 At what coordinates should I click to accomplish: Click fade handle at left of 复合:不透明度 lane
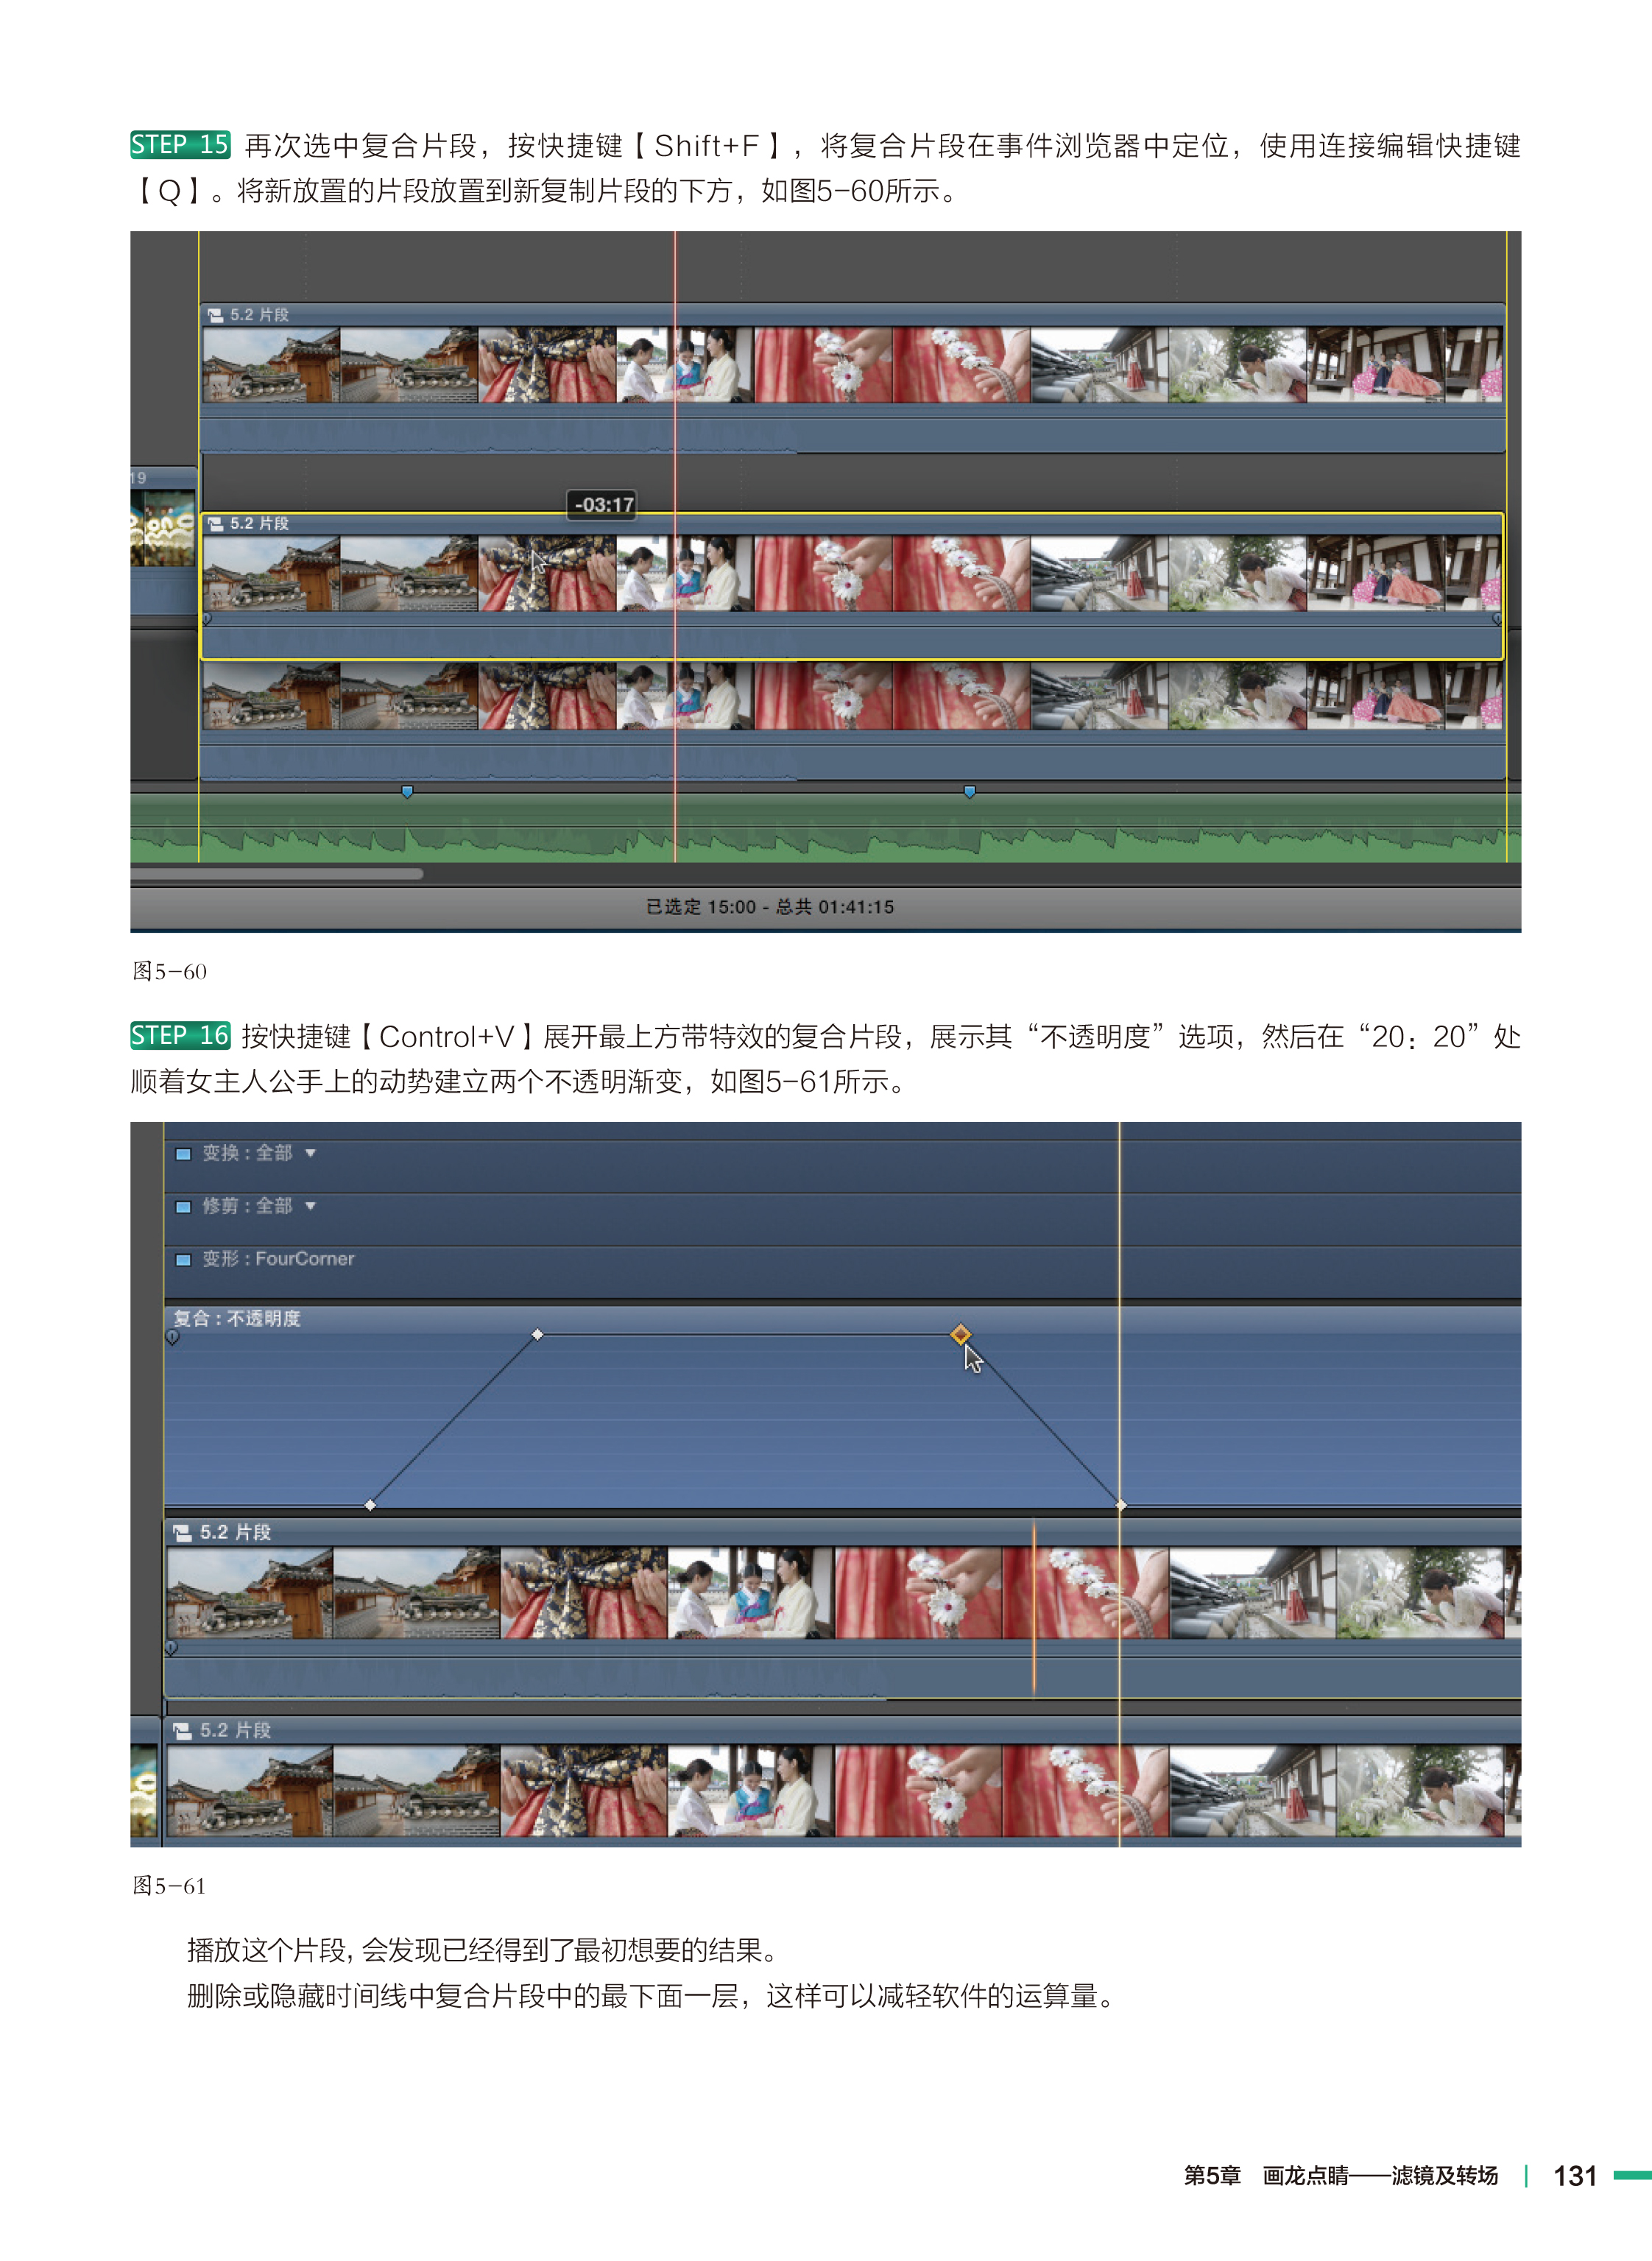click(172, 1337)
